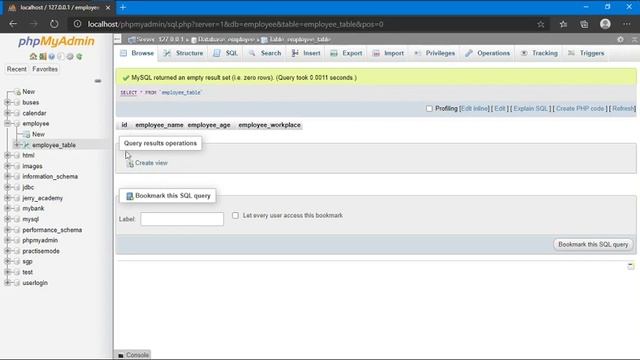Click the green reload navigation panel icon

79,56
